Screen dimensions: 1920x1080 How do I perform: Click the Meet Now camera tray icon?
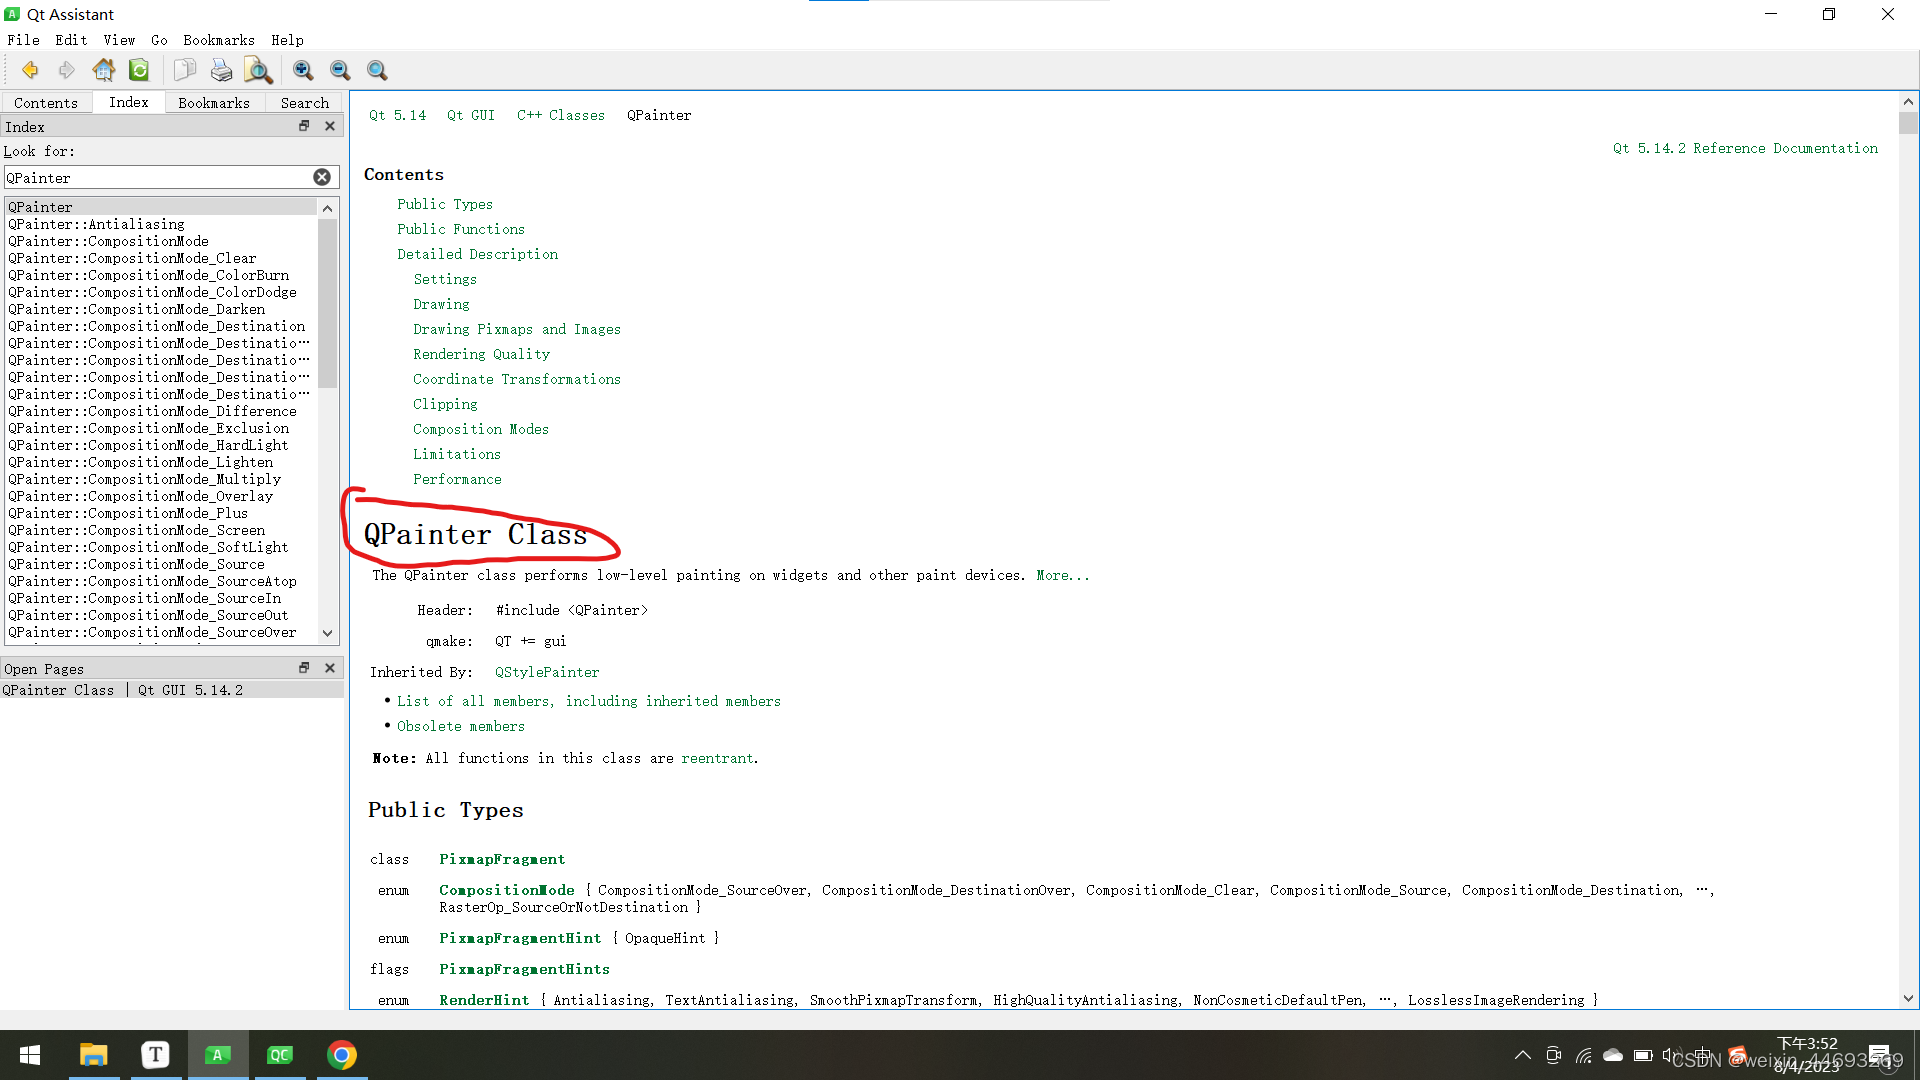coord(1553,1055)
